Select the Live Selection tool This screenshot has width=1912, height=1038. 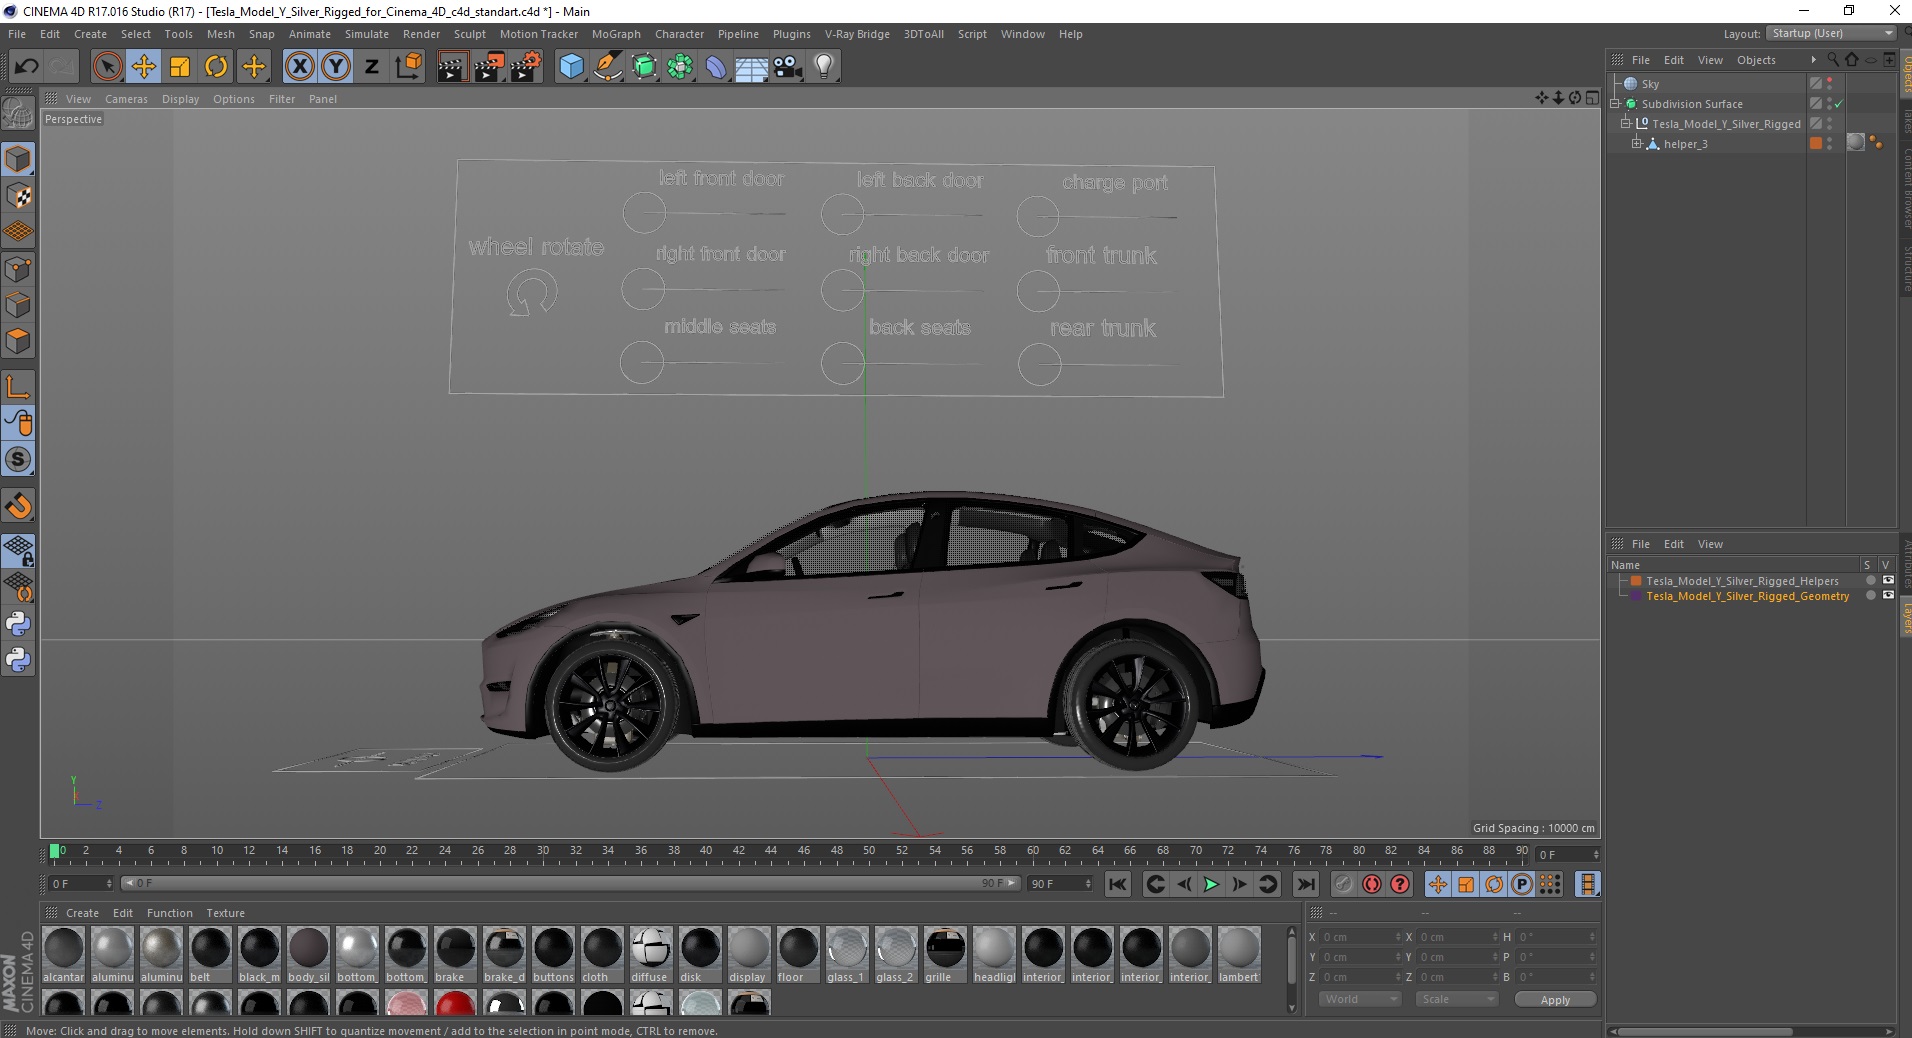[x=107, y=67]
